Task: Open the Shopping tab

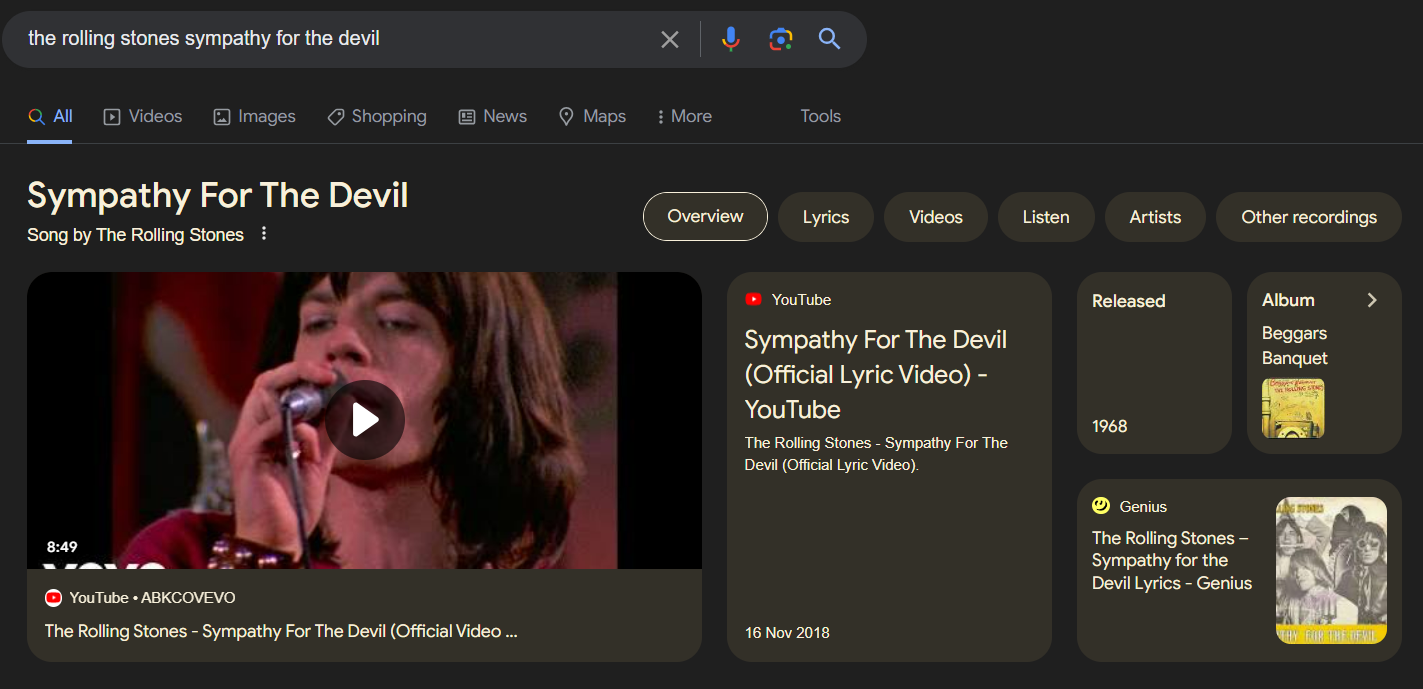Action: pos(377,116)
